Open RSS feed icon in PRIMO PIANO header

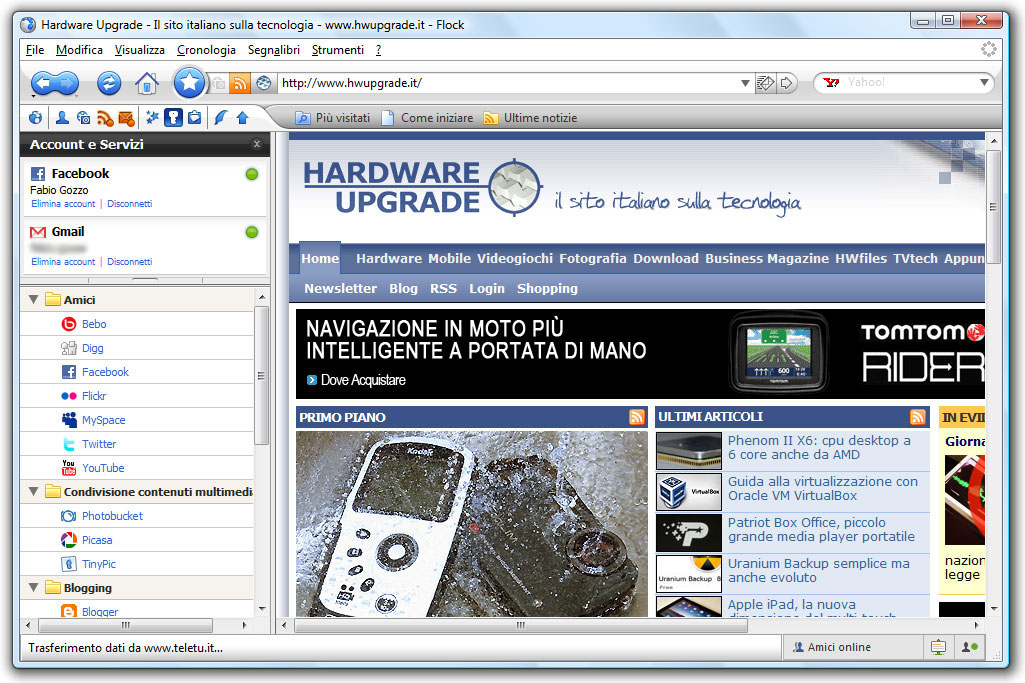tap(637, 417)
